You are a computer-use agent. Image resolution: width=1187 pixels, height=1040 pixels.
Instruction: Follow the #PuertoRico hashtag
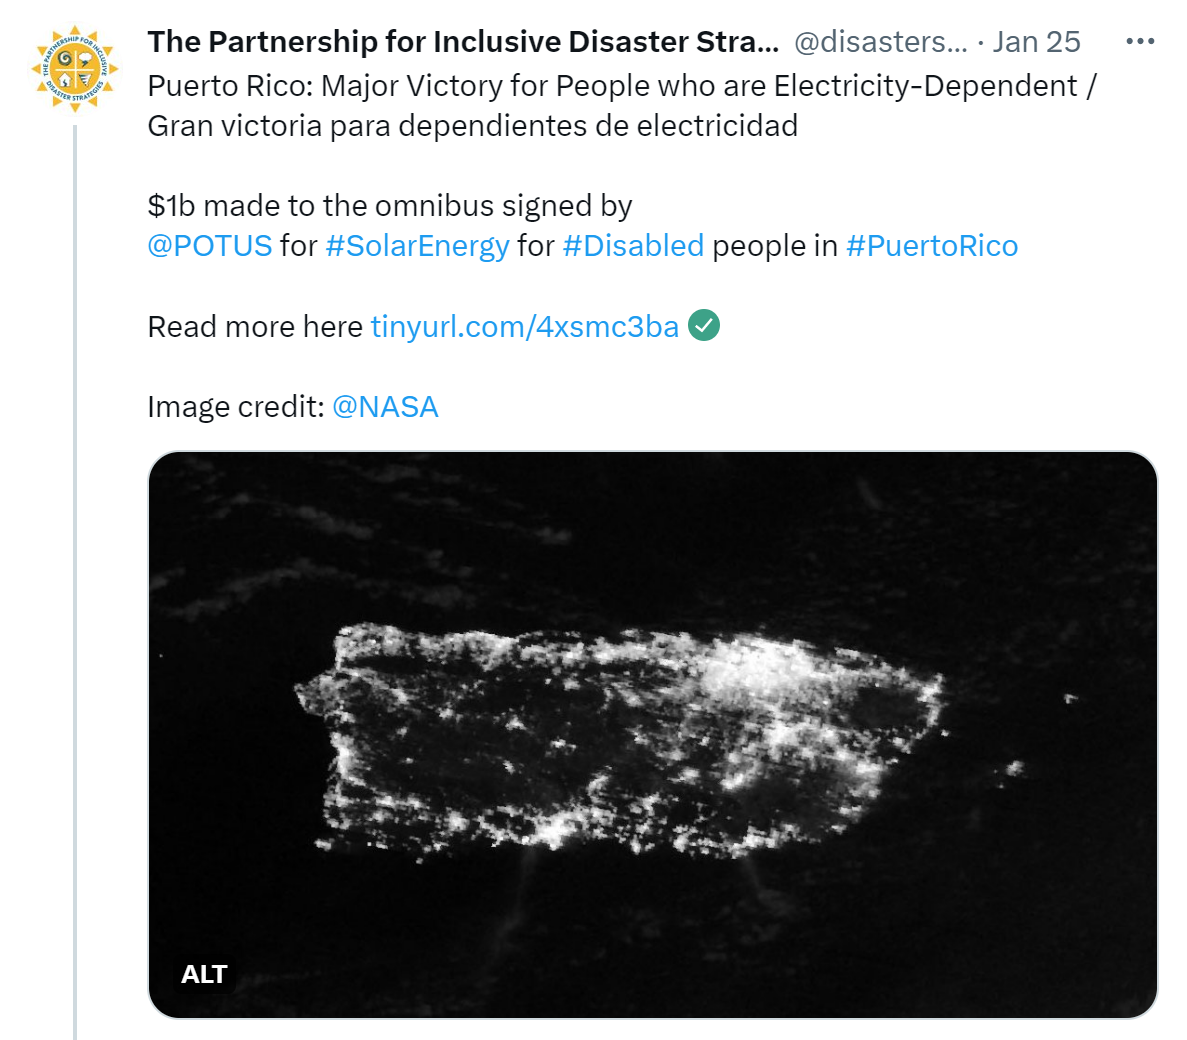932,246
